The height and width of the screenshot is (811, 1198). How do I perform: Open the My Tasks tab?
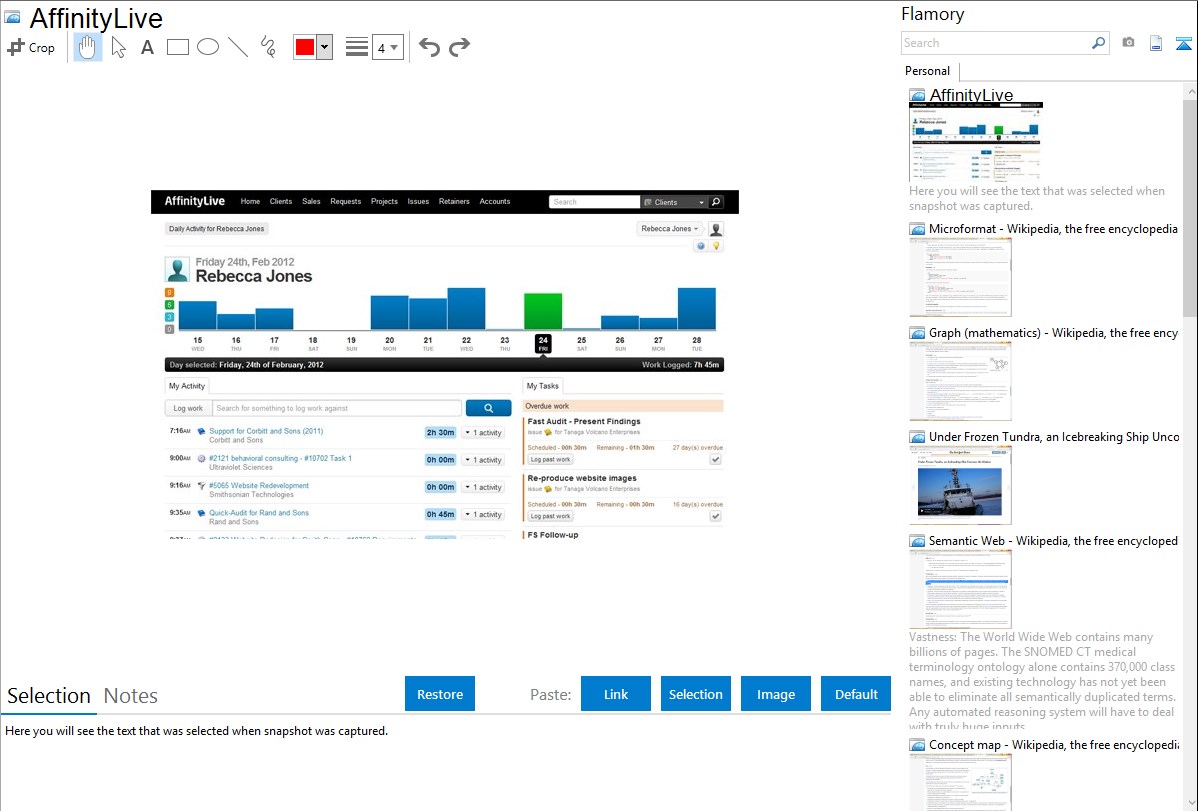(x=542, y=386)
